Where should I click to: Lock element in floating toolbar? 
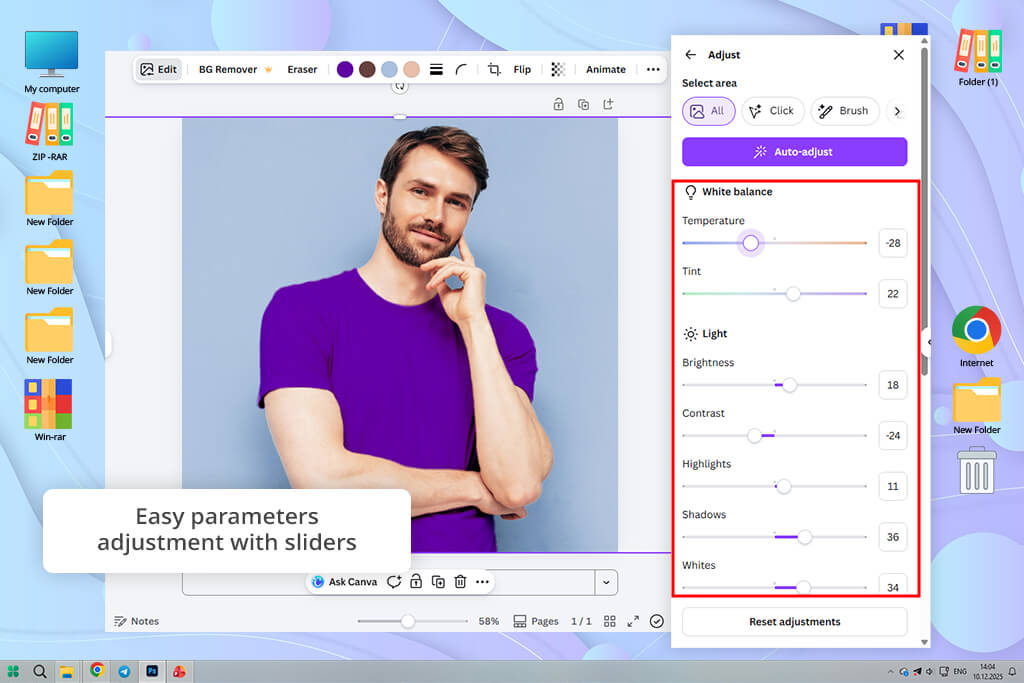coord(416,582)
